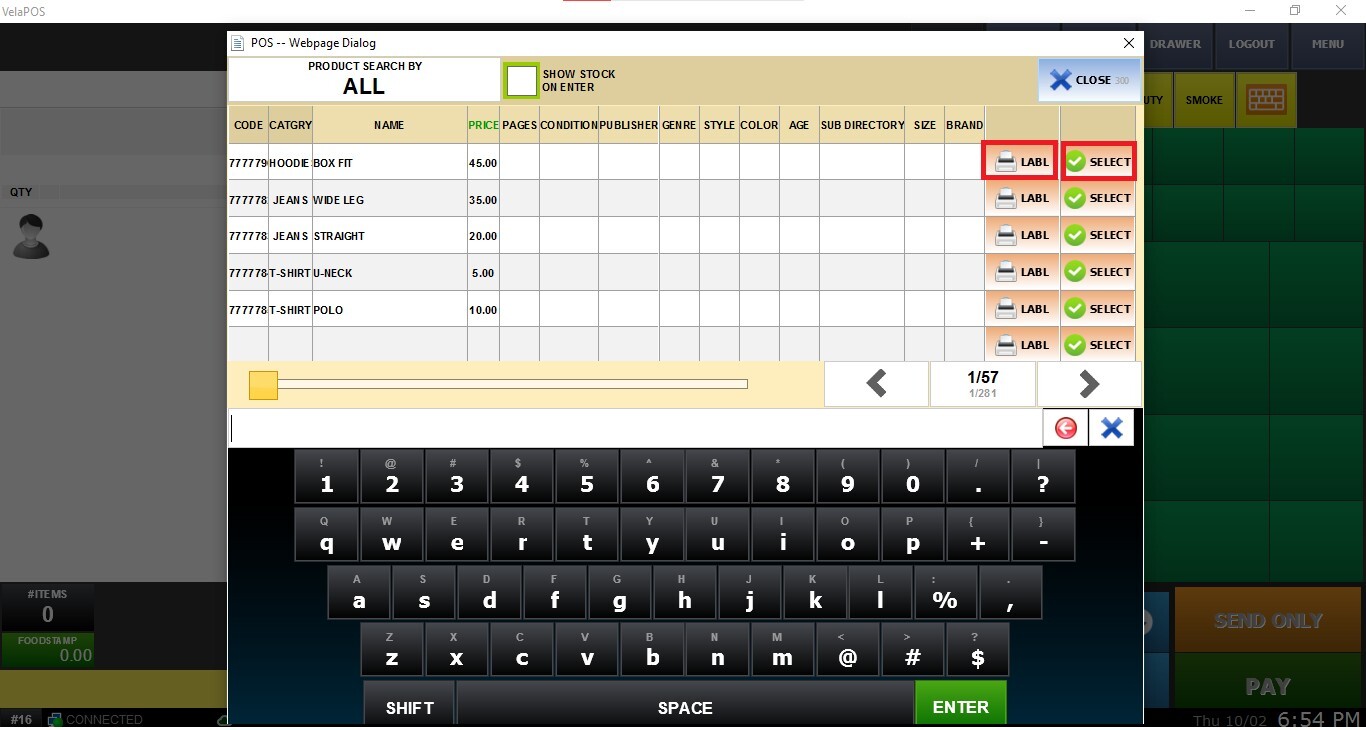Image resolution: width=1366 pixels, height=730 pixels.
Task: Click LOGOUT in the top bar
Action: coord(1251,44)
